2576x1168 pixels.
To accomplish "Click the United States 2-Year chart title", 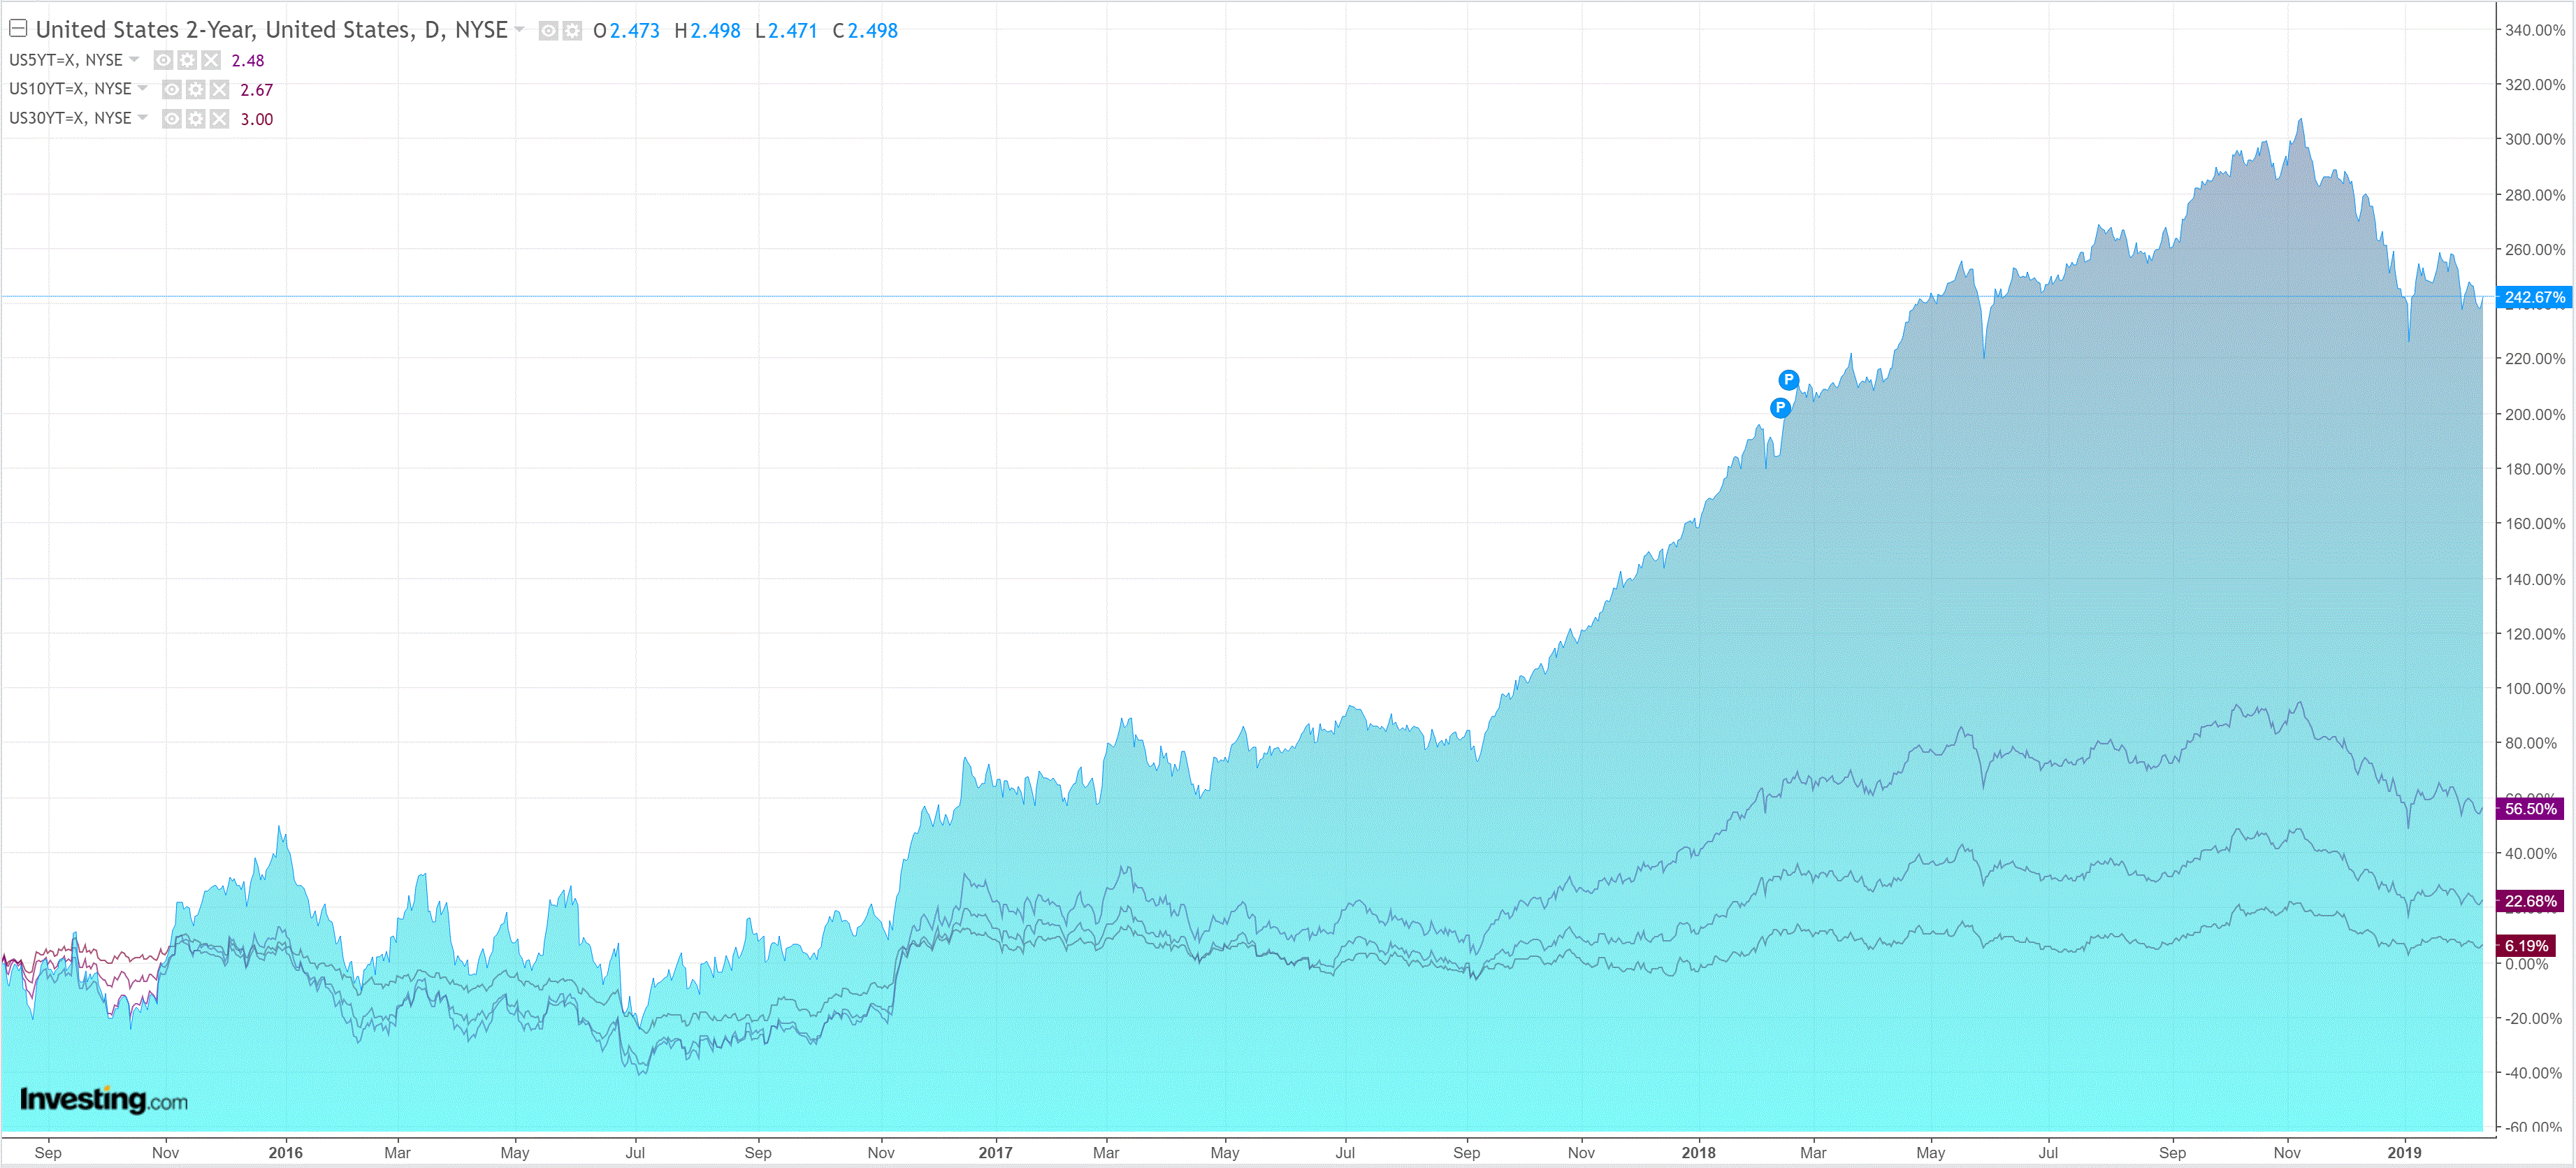I will click(271, 30).
